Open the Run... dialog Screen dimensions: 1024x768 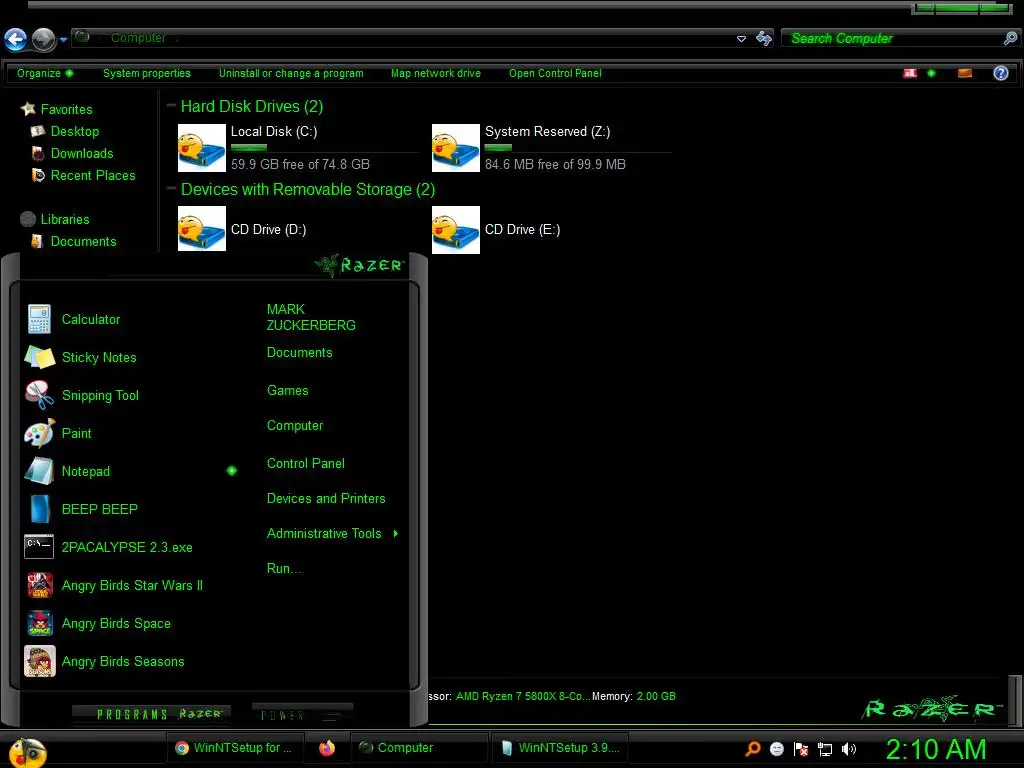pos(285,568)
